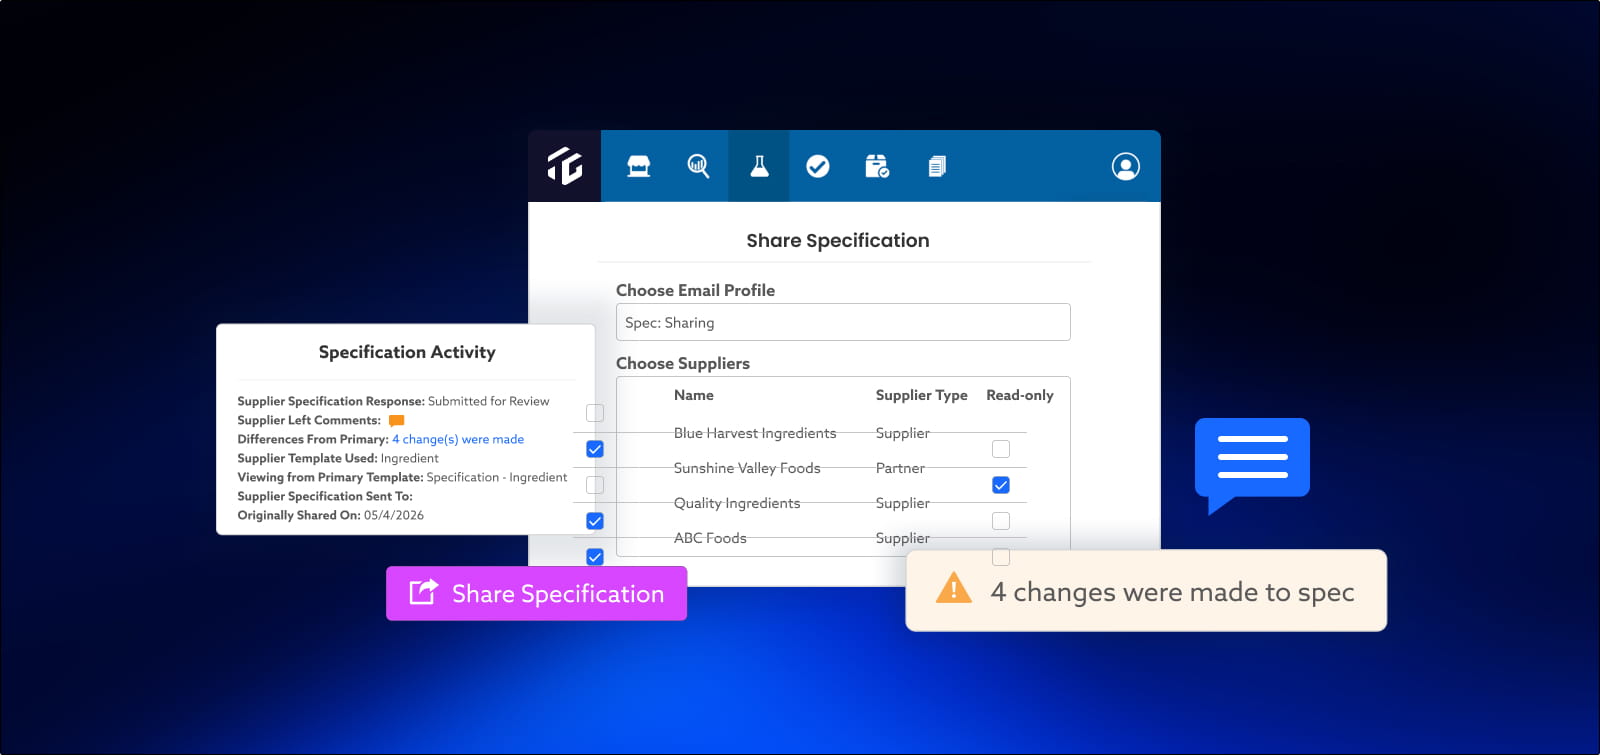
Task: Click the Read-only column header
Action: point(1020,395)
